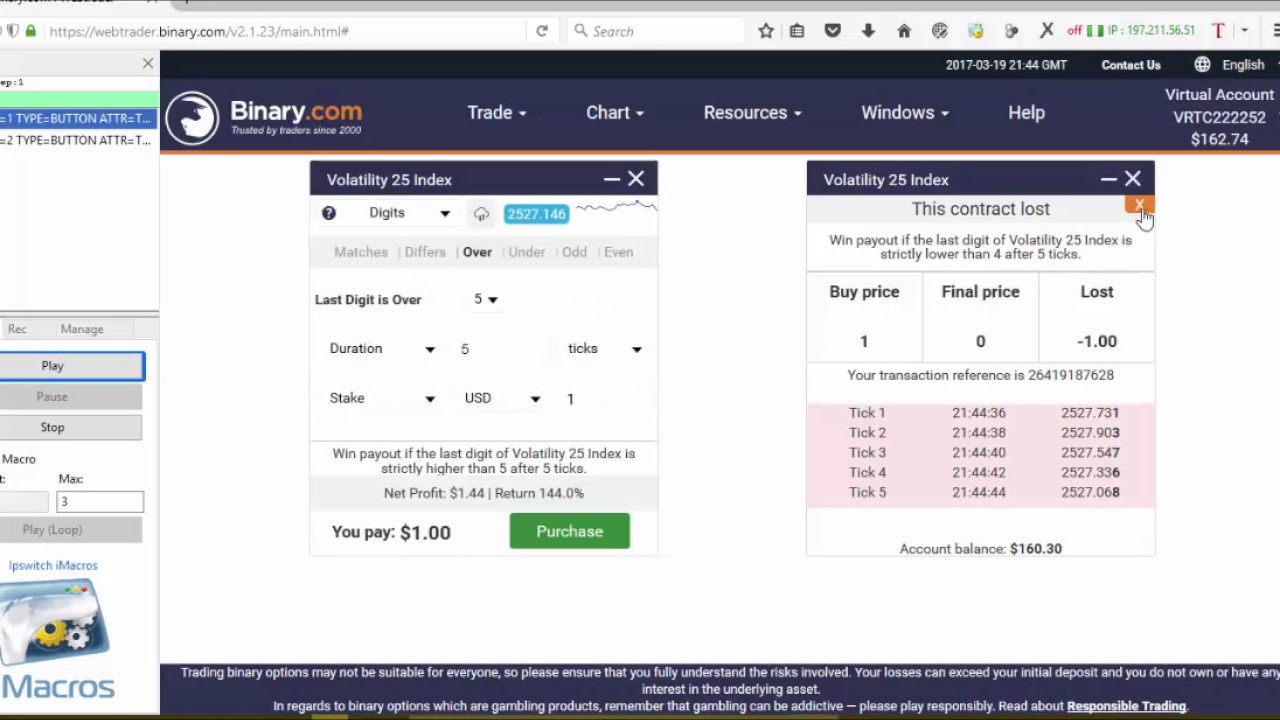This screenshot has height=720, width=1280.
Task: Select the Differs contract tab
Action: 425,252
